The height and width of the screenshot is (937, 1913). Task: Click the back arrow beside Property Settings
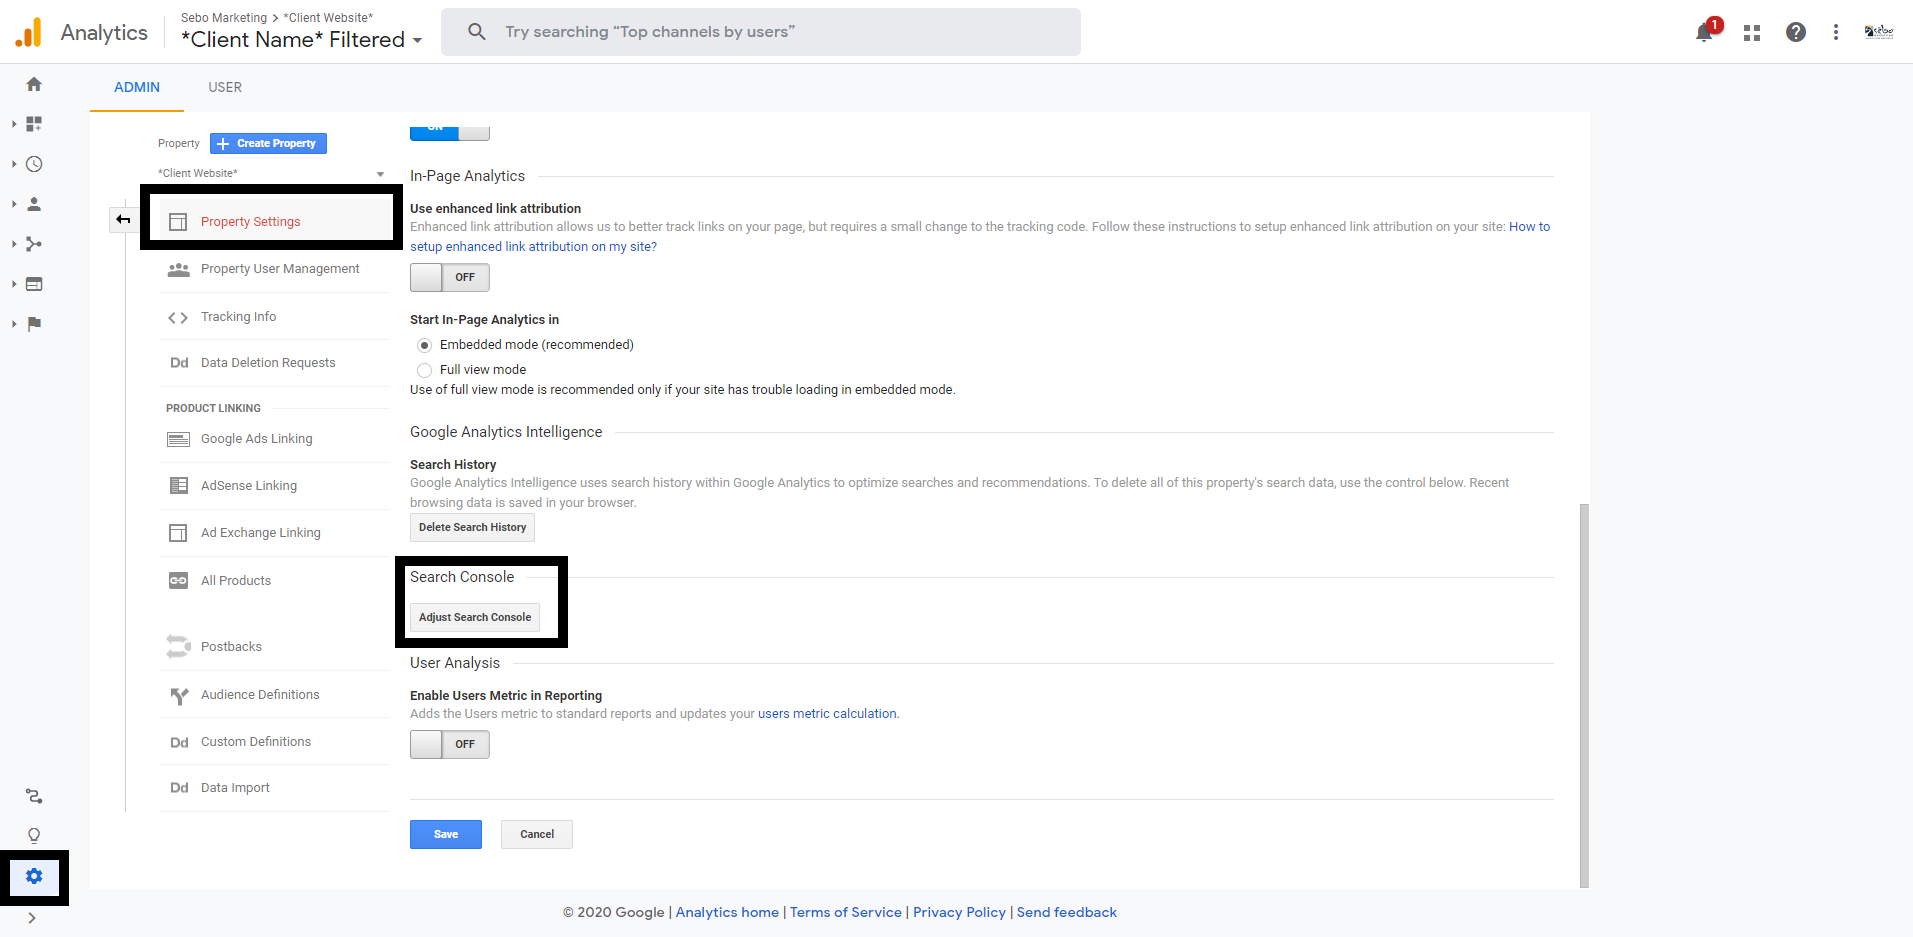click(x=123, y=219)
